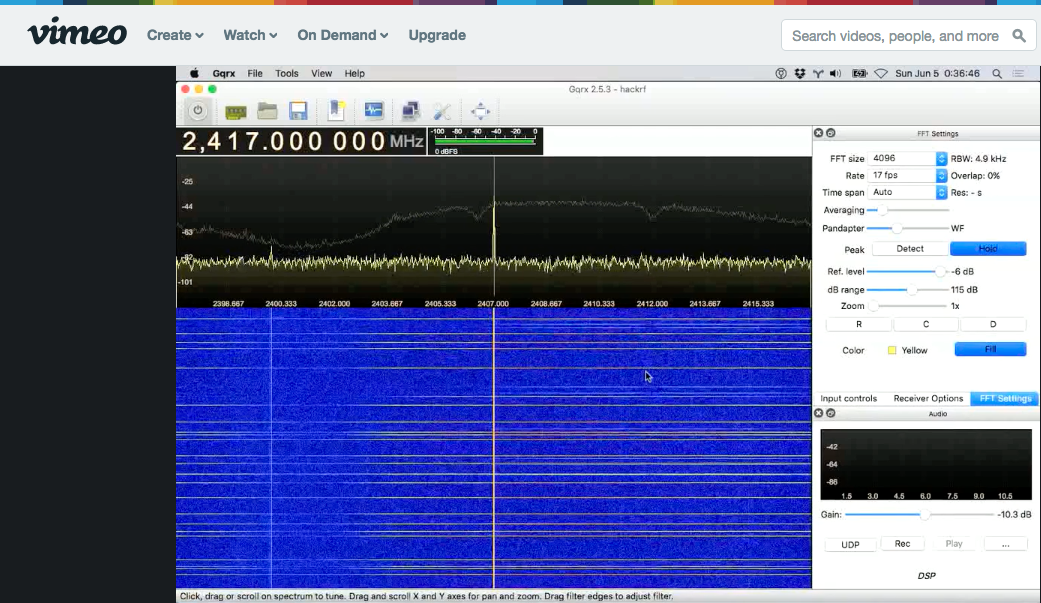Click the Wi-Fi status icon in menu bar
Viewport: 1041px width, 603px height.
[x=880, y=74]
